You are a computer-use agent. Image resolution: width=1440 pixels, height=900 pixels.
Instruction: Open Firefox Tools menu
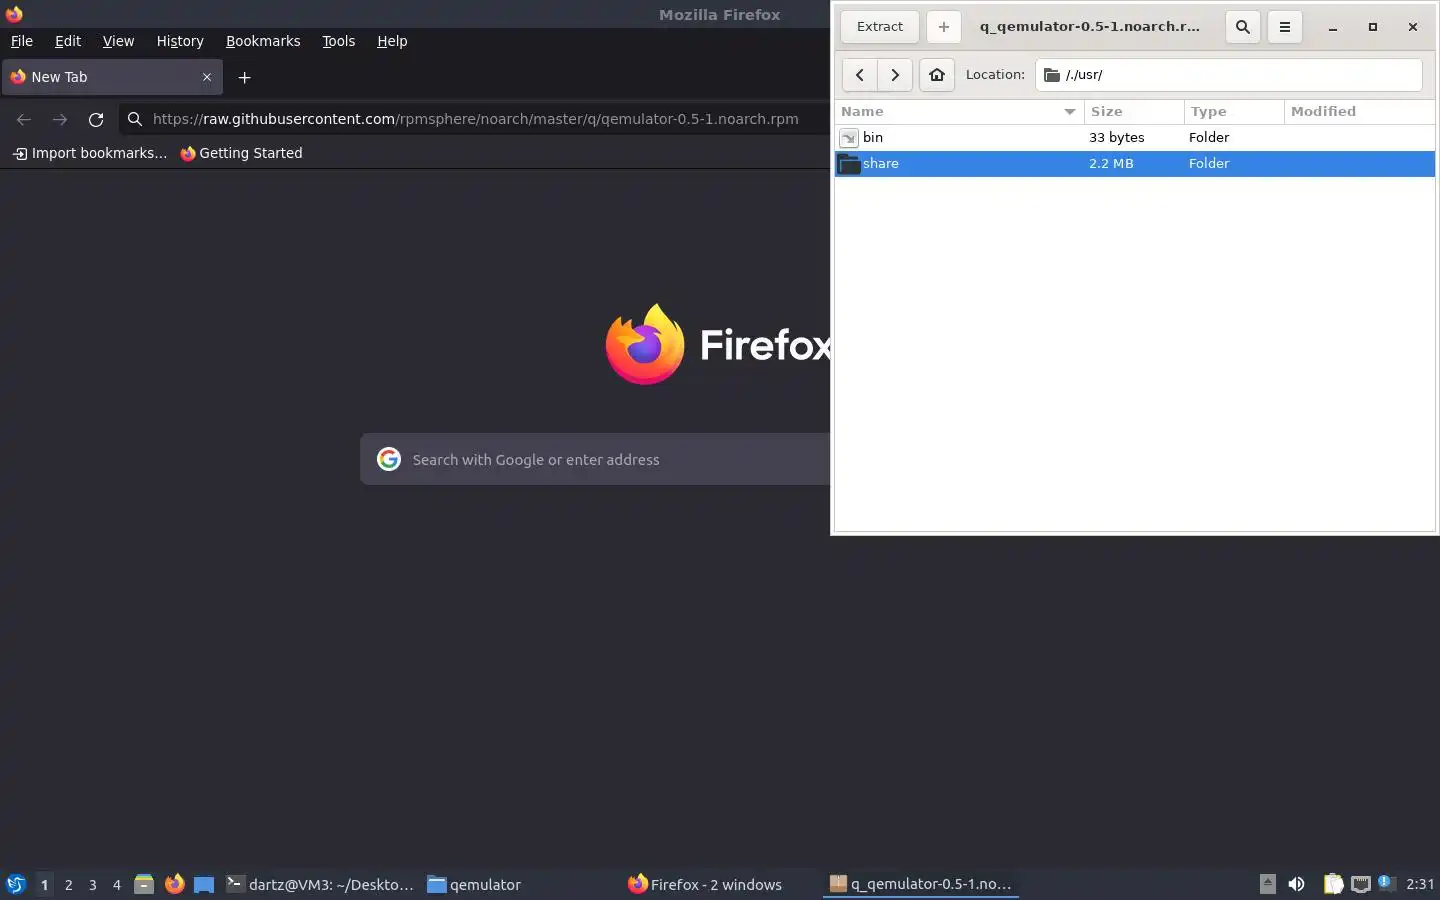338,41
